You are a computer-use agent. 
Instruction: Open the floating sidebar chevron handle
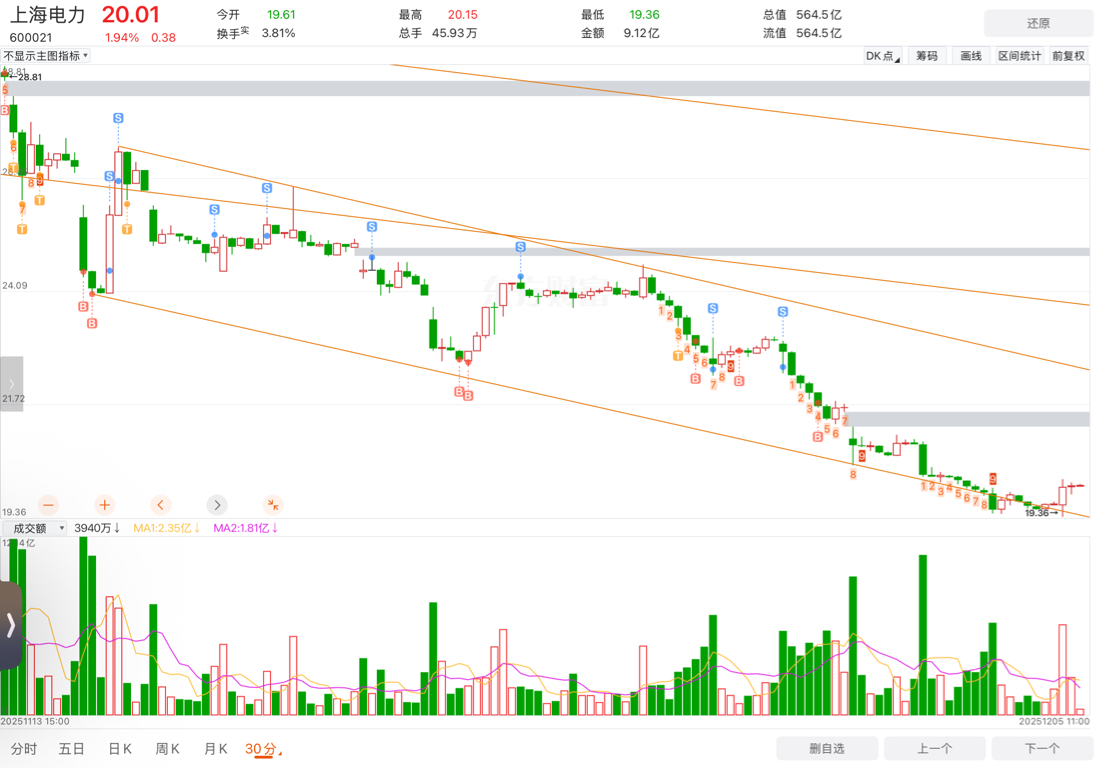pos(11,625)
